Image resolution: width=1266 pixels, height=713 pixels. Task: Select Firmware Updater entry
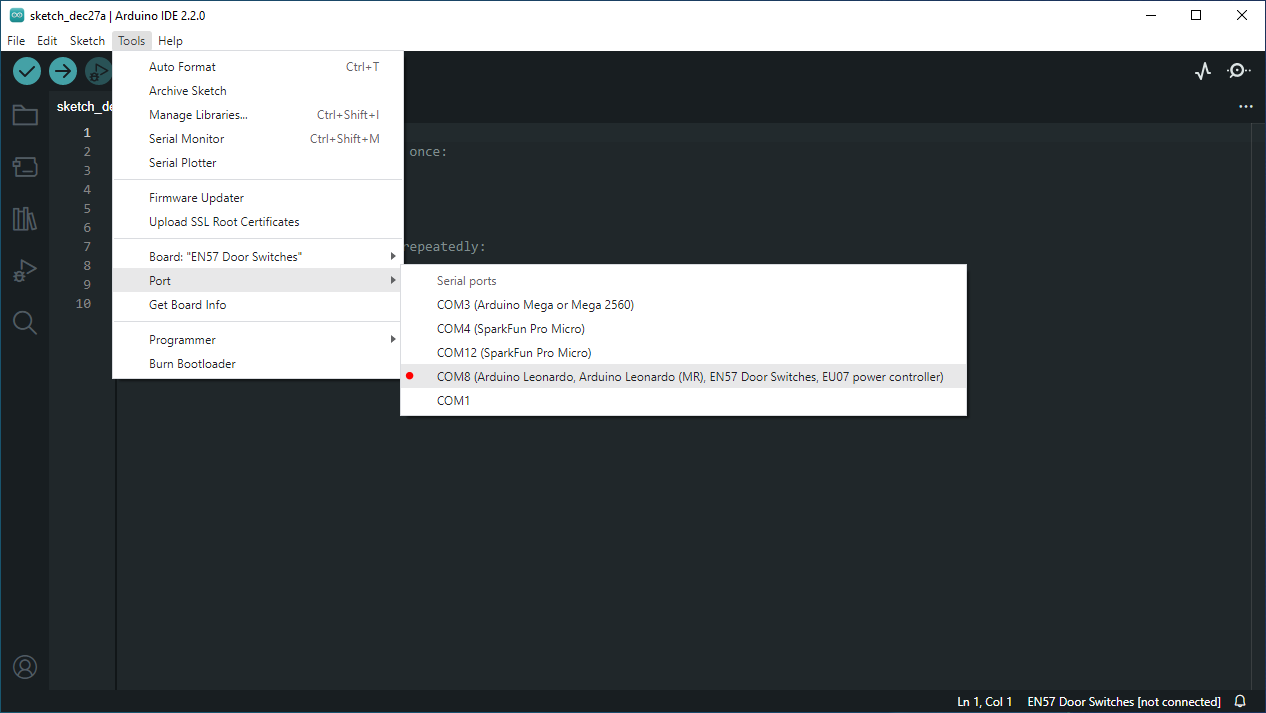pyautogui.click(x=258, y=198)
